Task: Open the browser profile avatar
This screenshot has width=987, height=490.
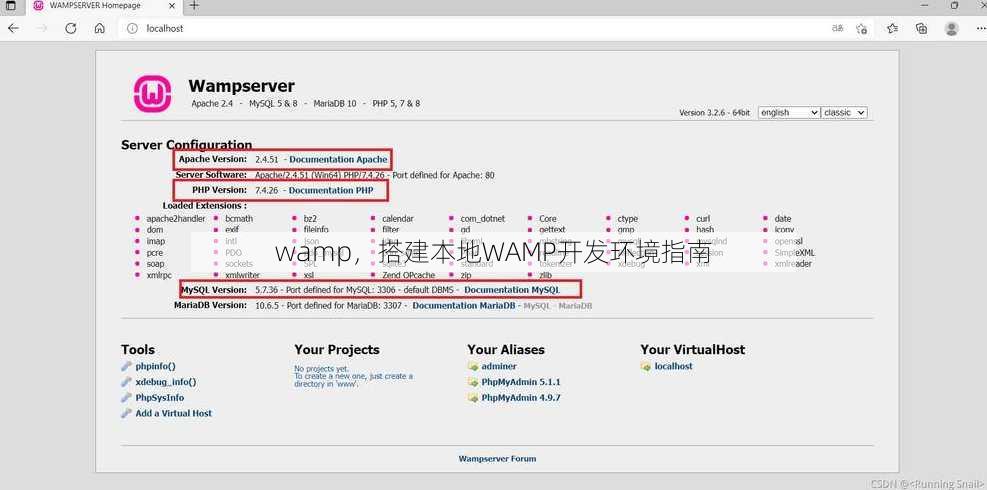Action: pyautogui.click(x=952, y=28)
